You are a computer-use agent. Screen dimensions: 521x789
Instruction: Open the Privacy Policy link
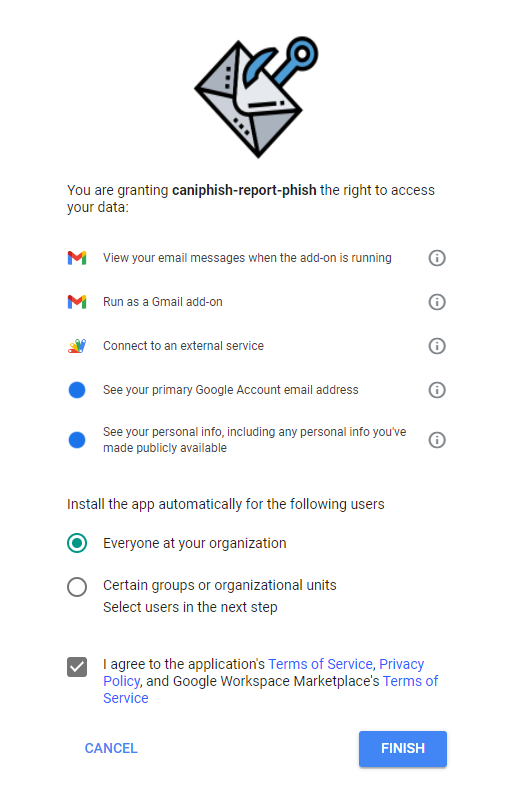(402, 664)
